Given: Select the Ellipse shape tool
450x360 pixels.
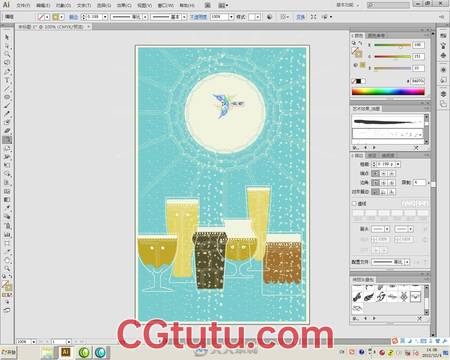Looking at the screenshot, I should coord(7,97).
